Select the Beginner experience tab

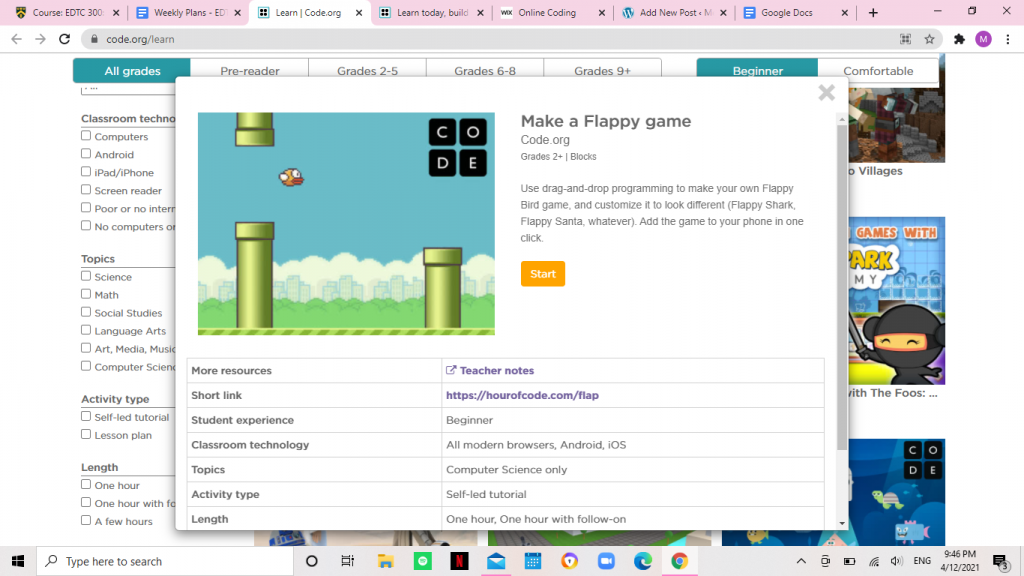(758, 71)
